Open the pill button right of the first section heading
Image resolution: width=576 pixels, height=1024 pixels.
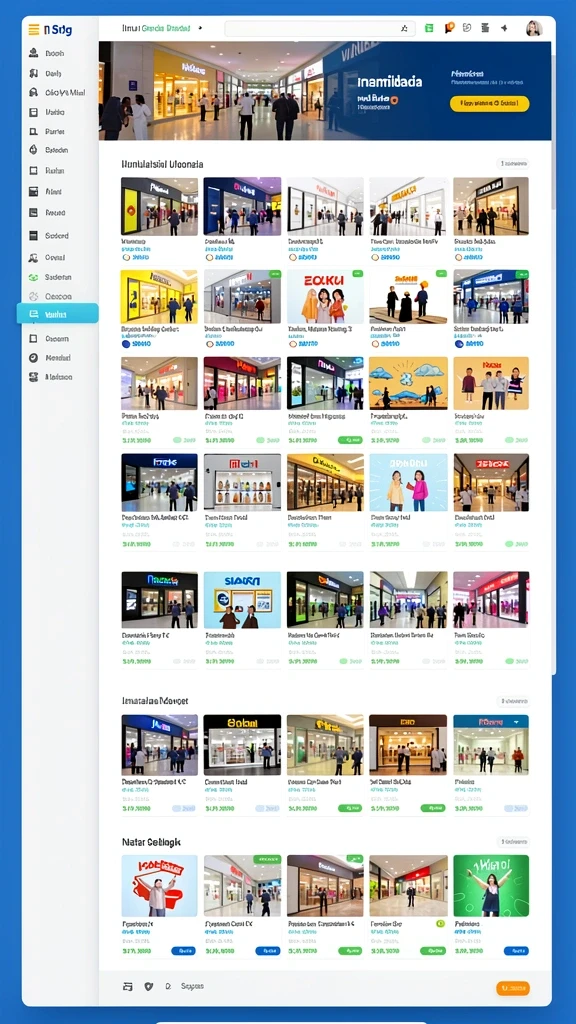[512, 163]
